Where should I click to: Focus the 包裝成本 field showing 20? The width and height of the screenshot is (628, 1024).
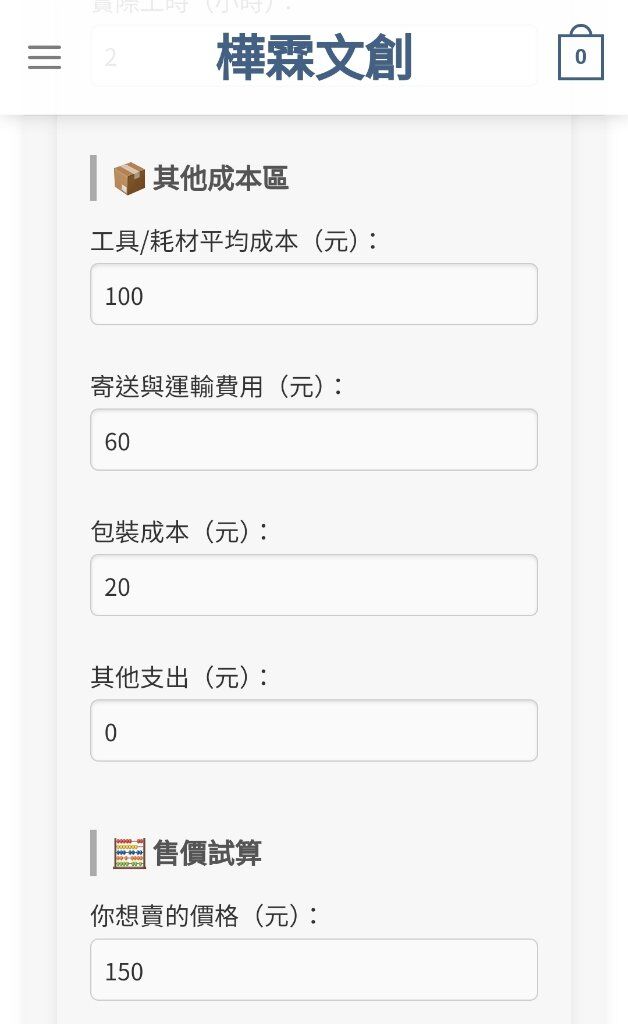[x=314, y=585]
